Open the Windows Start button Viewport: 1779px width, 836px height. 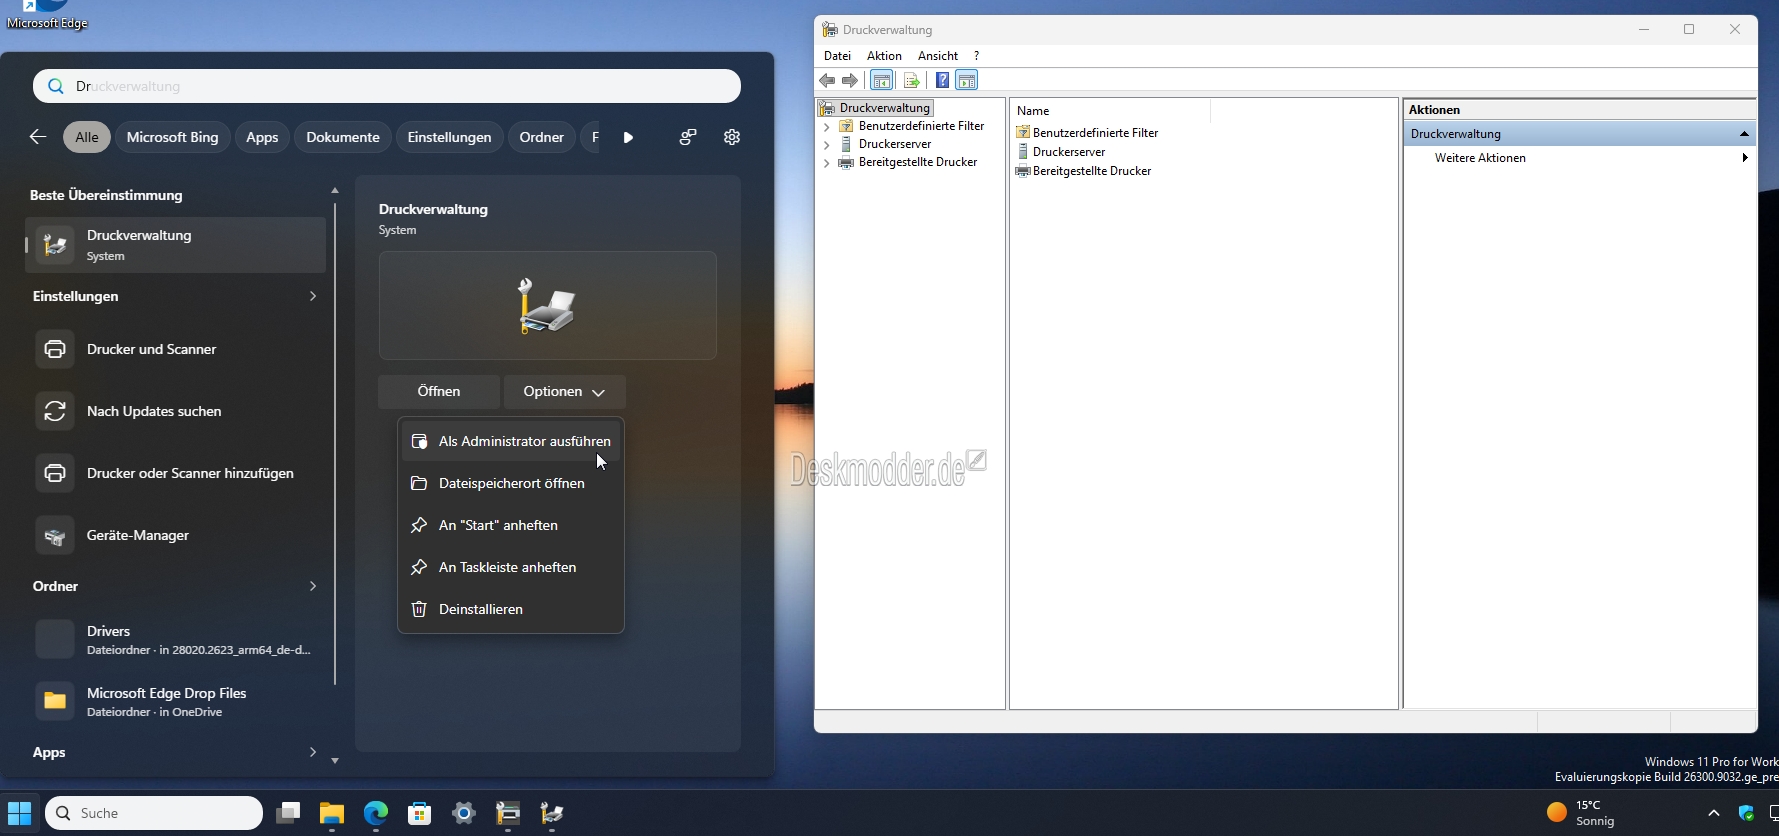tap(20, 813)
